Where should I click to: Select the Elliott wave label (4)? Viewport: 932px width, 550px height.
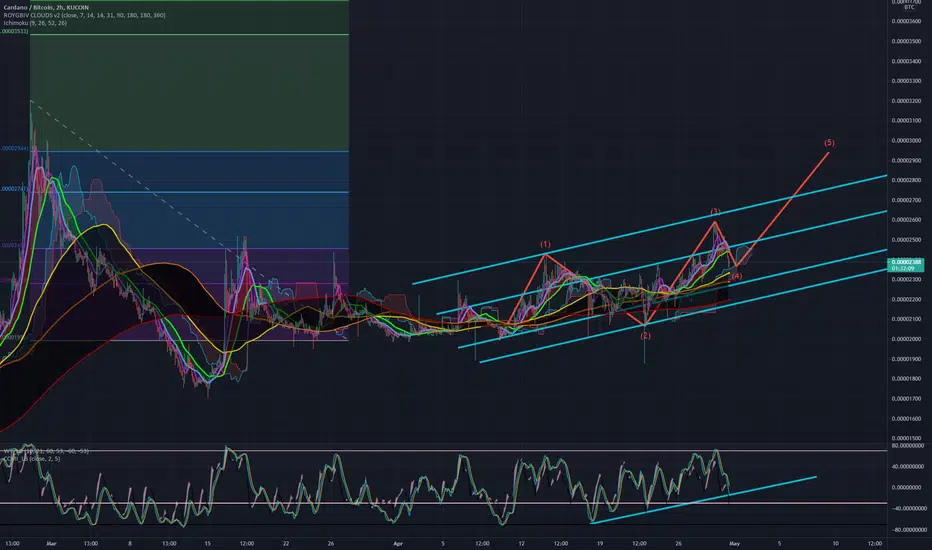pos(736,276)
